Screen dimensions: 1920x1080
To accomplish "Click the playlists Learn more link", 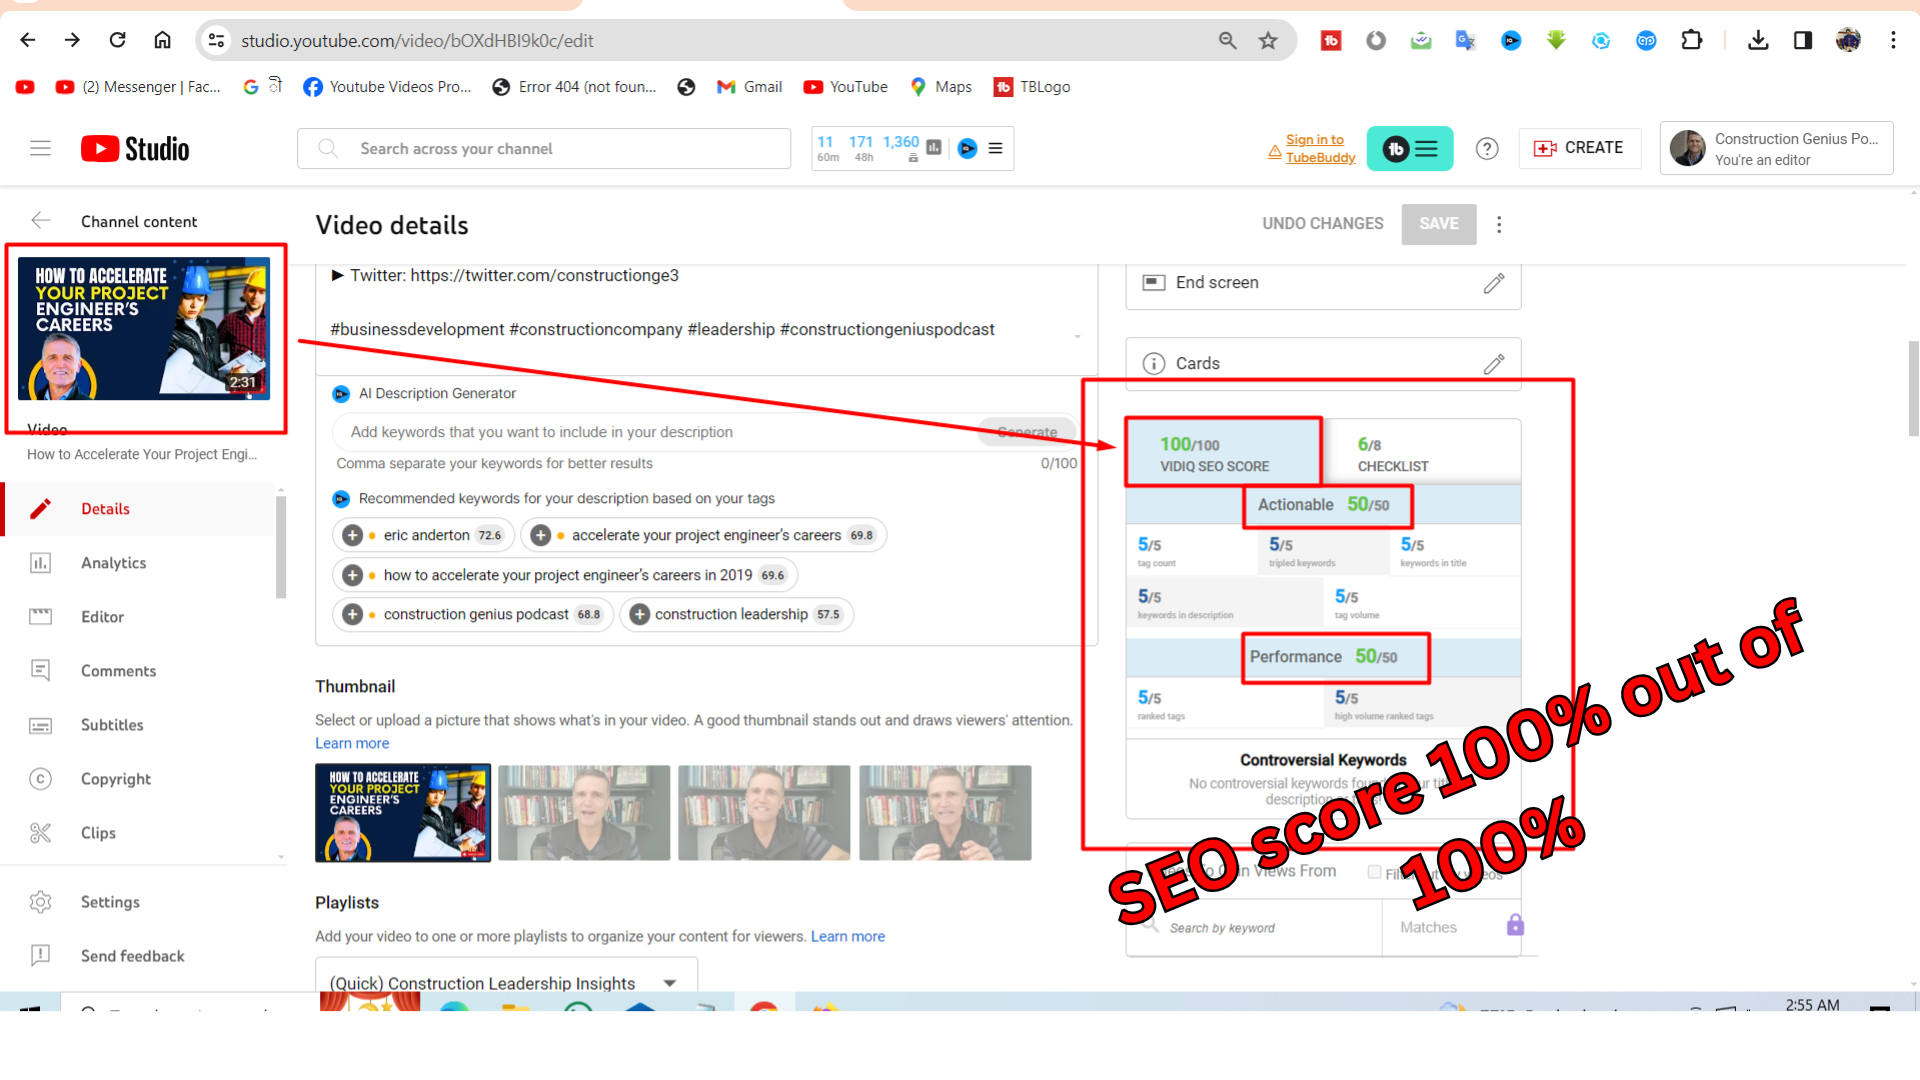I will (848, 936).
